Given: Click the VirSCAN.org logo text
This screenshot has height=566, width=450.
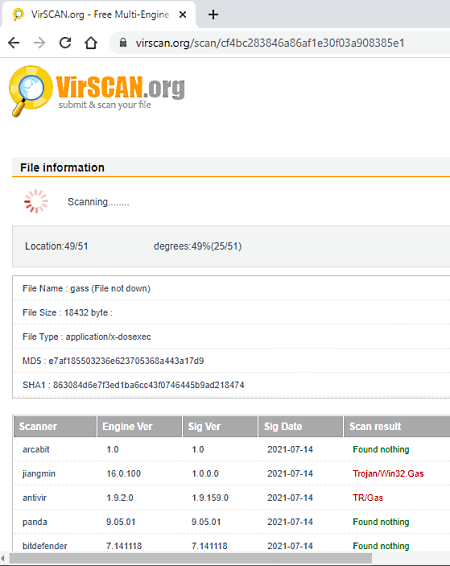Looking at the screenshot, I should tap(121, 87).
